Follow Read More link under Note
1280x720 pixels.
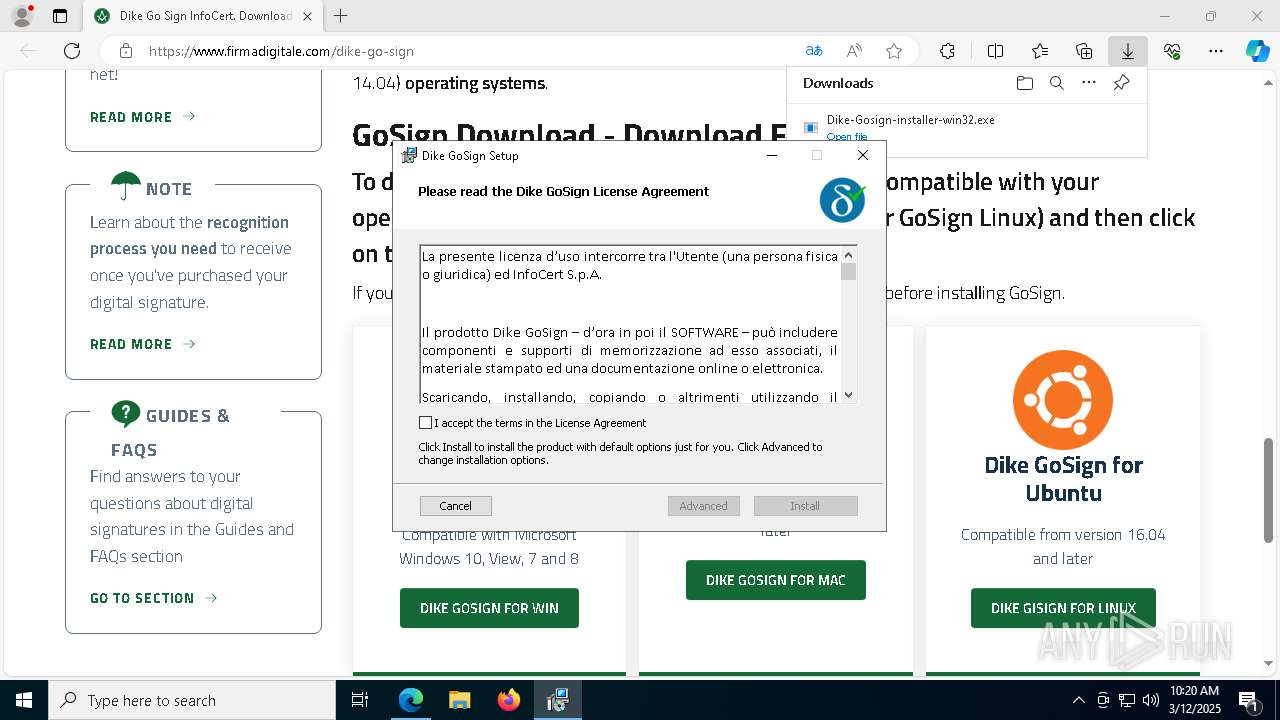(x=142, y=344)
